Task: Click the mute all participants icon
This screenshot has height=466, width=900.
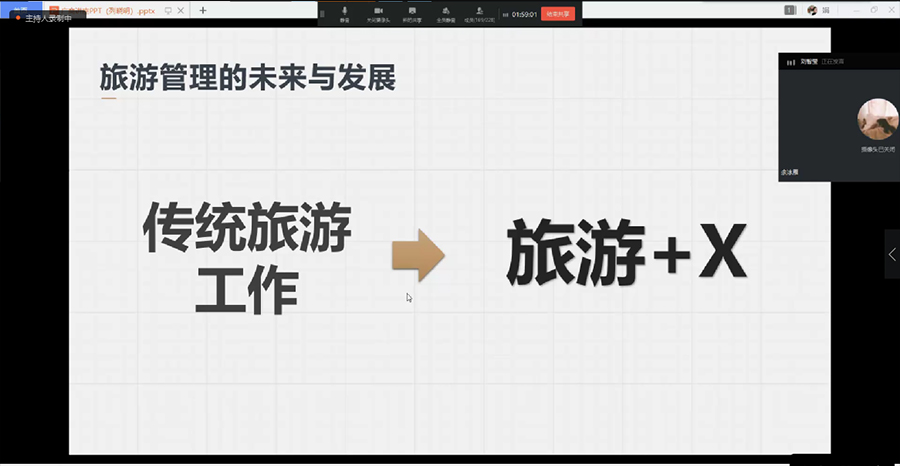Action: pyautogui.click(x=446, y=13)
